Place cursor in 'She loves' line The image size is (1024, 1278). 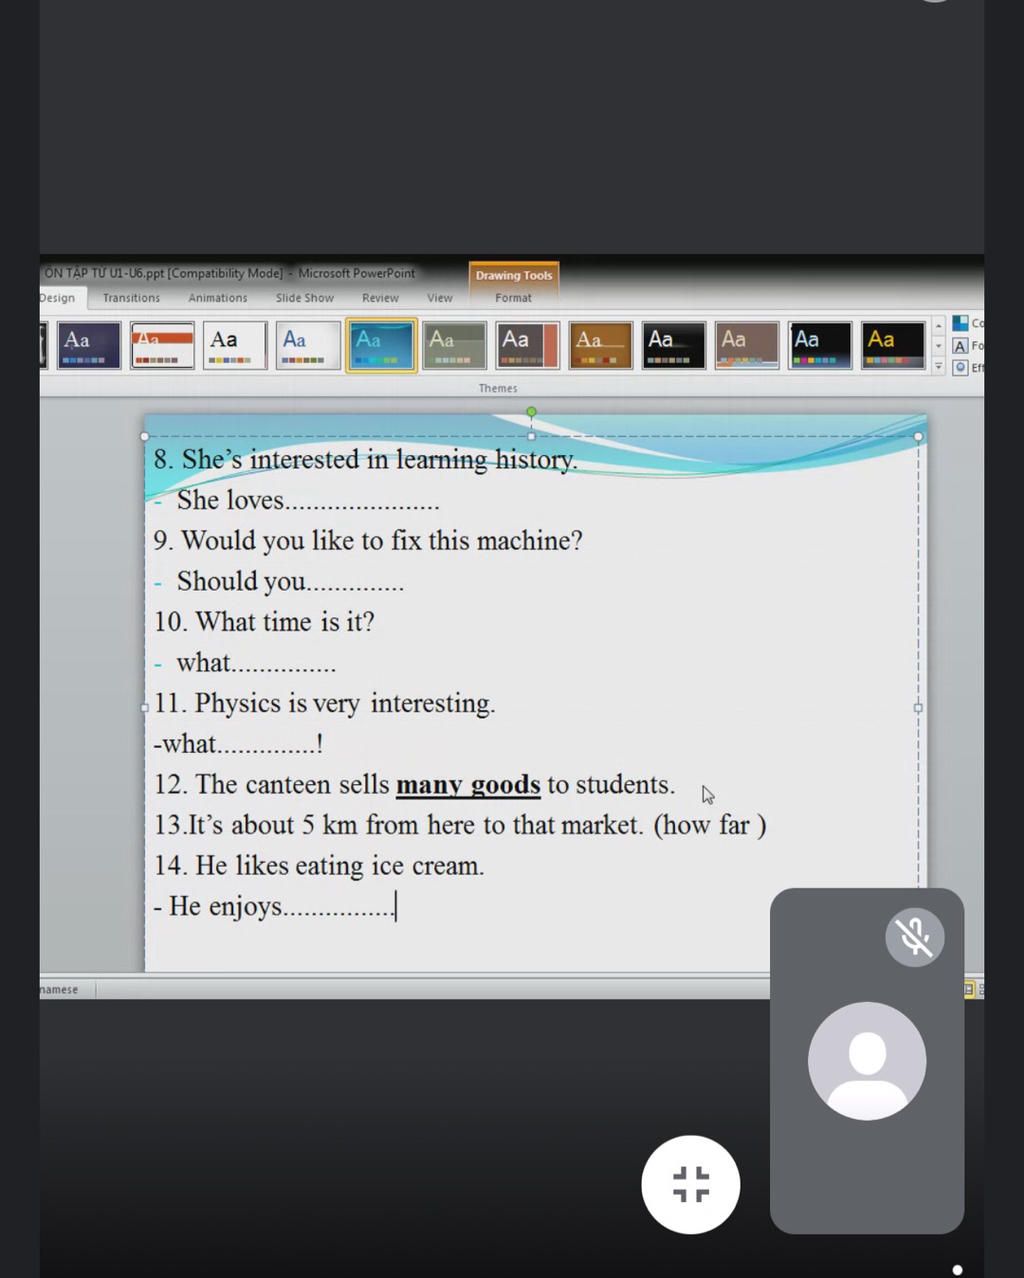click(x=307, y=500)
